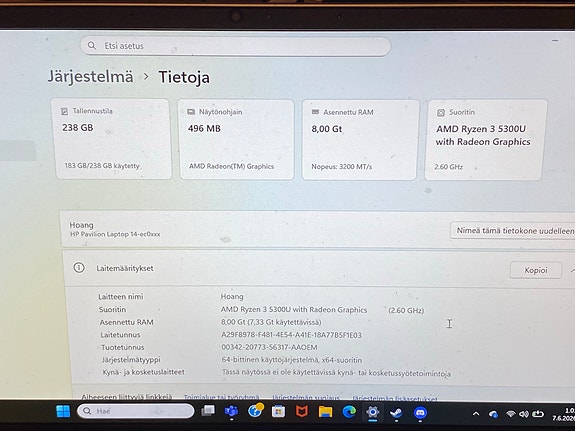Click the AMD Radeon(TM) Graphics label
This screenshot has height=431, width=575.
click(x=231, y=166)
